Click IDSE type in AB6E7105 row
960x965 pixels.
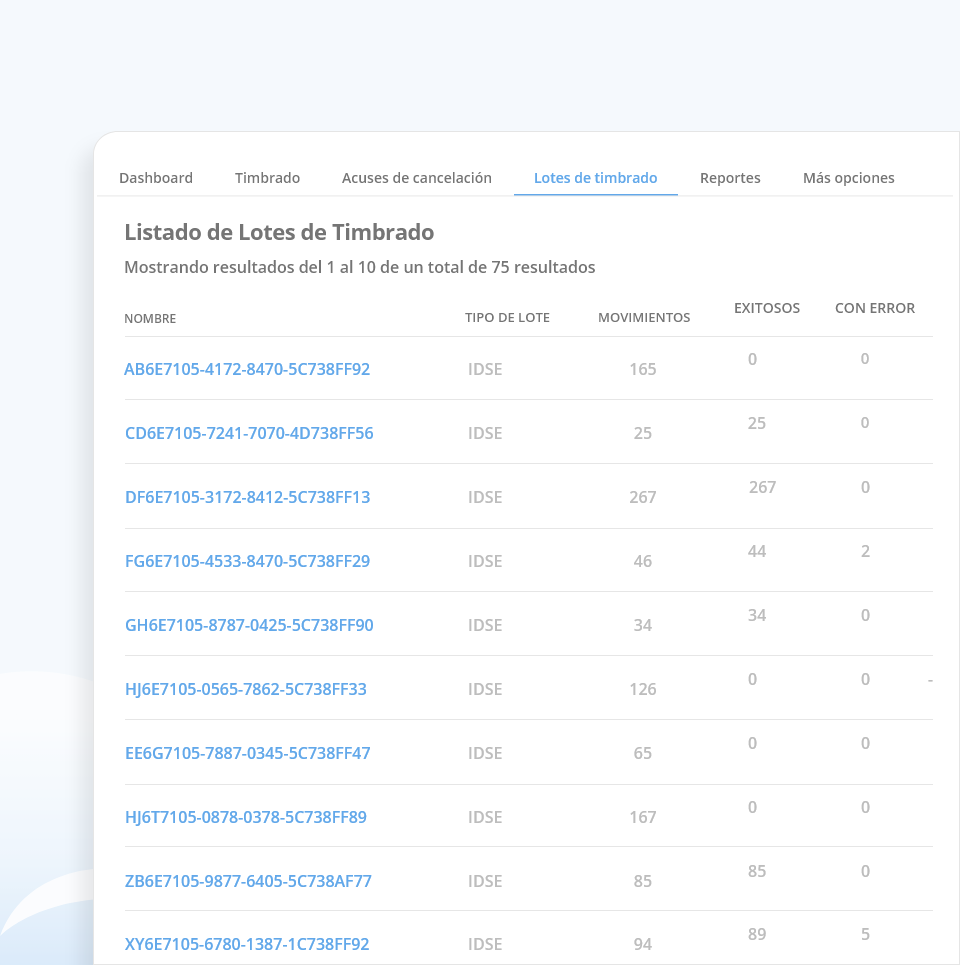pyautogui.click(x=485, y=369)
